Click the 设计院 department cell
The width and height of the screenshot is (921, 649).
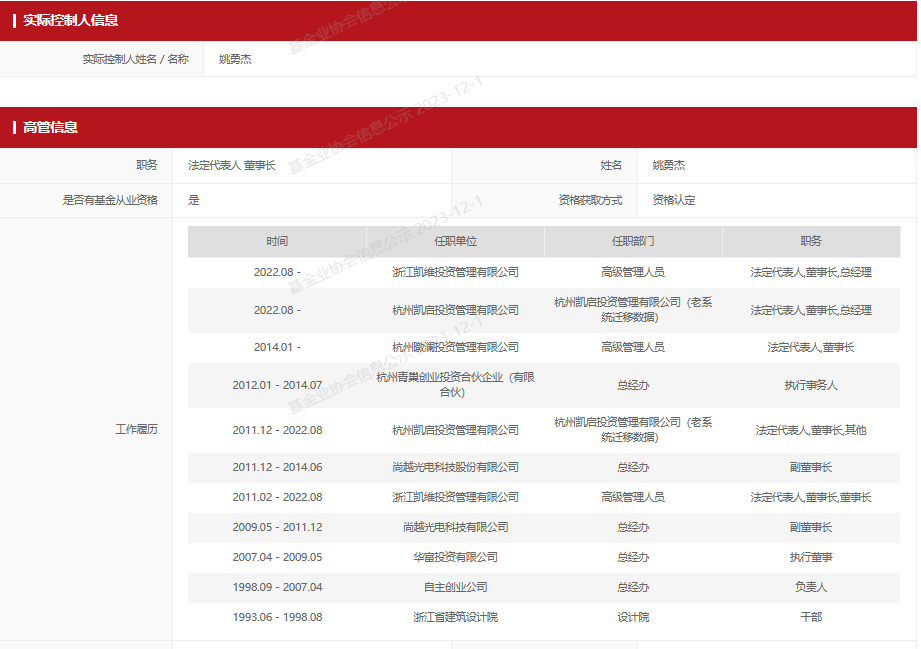[x=633, y=617]
